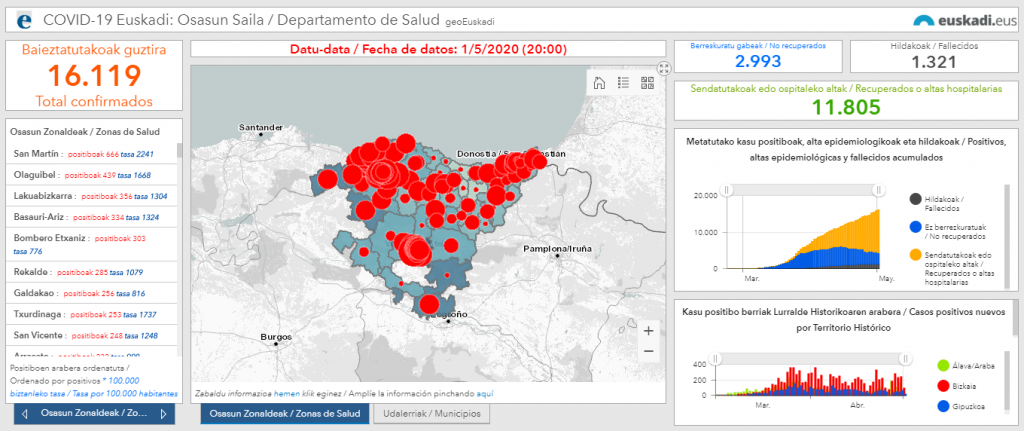
Task: Click the 'hemen' link below the map
Action: (287, 394)
